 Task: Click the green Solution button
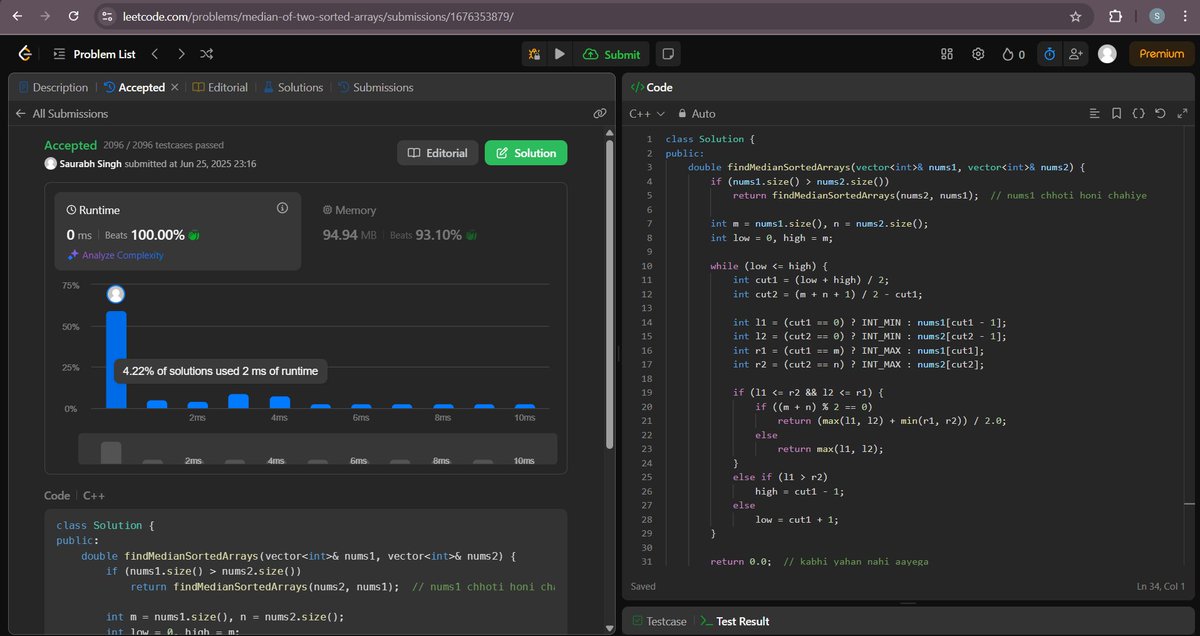point(526,153)
